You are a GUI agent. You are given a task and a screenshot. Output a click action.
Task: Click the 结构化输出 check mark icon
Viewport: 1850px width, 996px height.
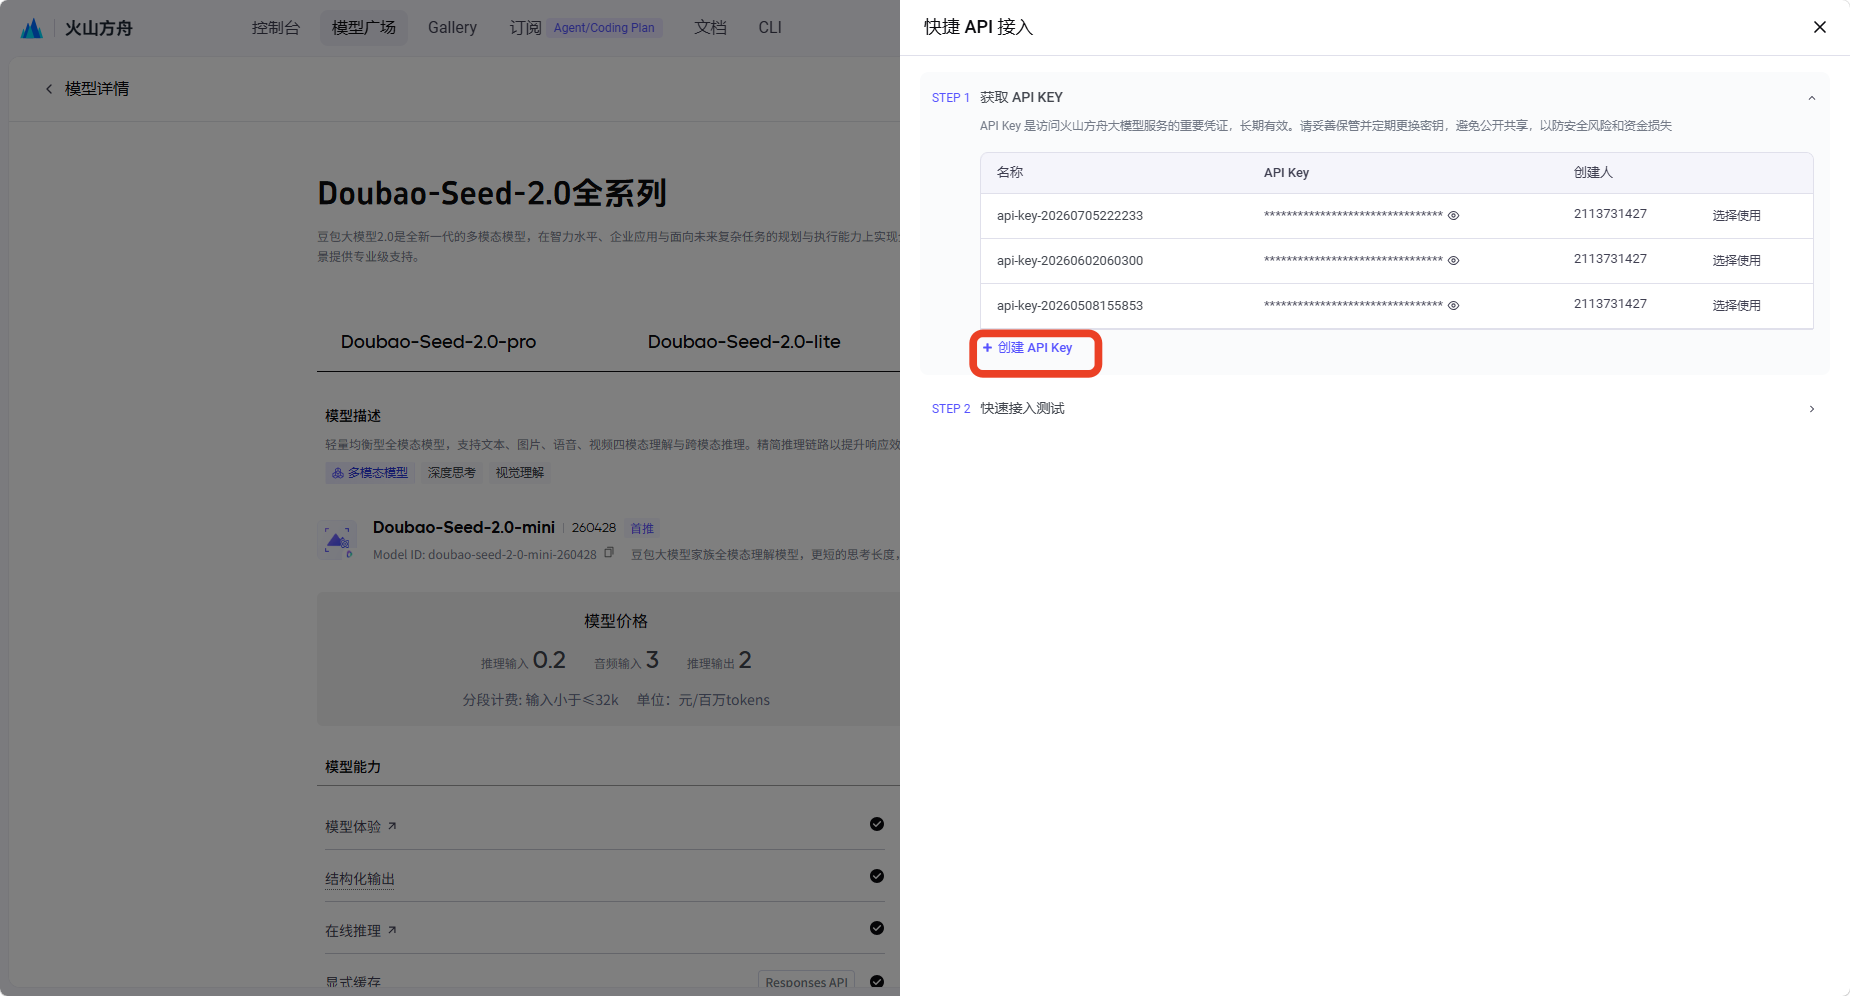tap(877, 876)
